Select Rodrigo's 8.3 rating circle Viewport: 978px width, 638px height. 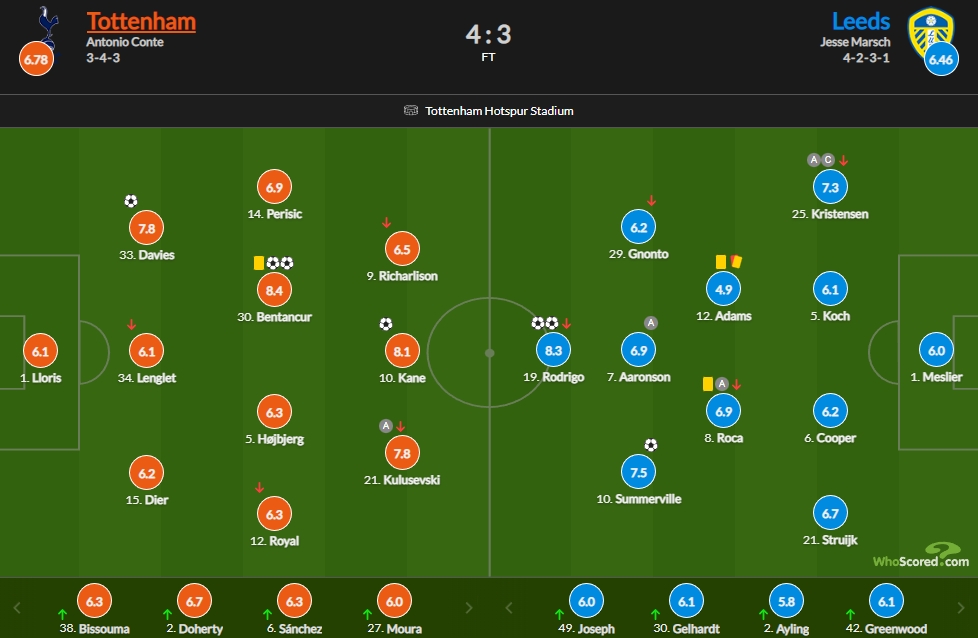click(553, 350)
